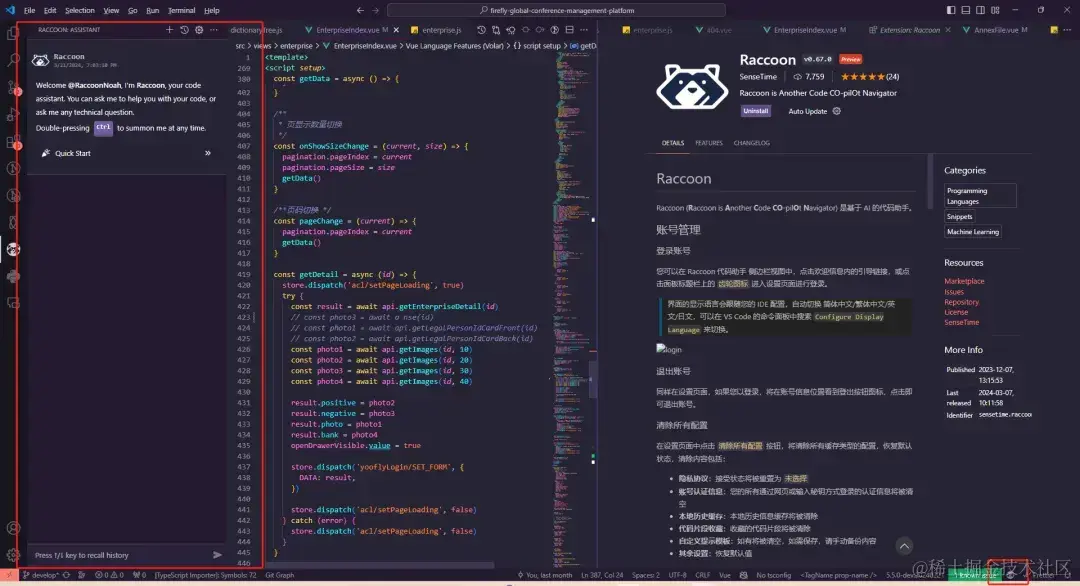Open the Go menu
The height and width of the screenshot is (586, 1080).
pyautogui.click(x=132, y=10)
